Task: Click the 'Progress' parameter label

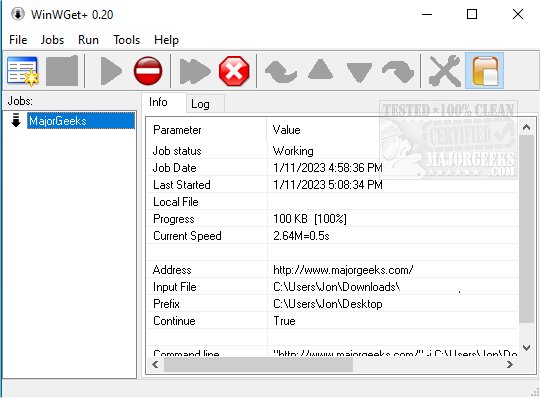Action: 174,219
